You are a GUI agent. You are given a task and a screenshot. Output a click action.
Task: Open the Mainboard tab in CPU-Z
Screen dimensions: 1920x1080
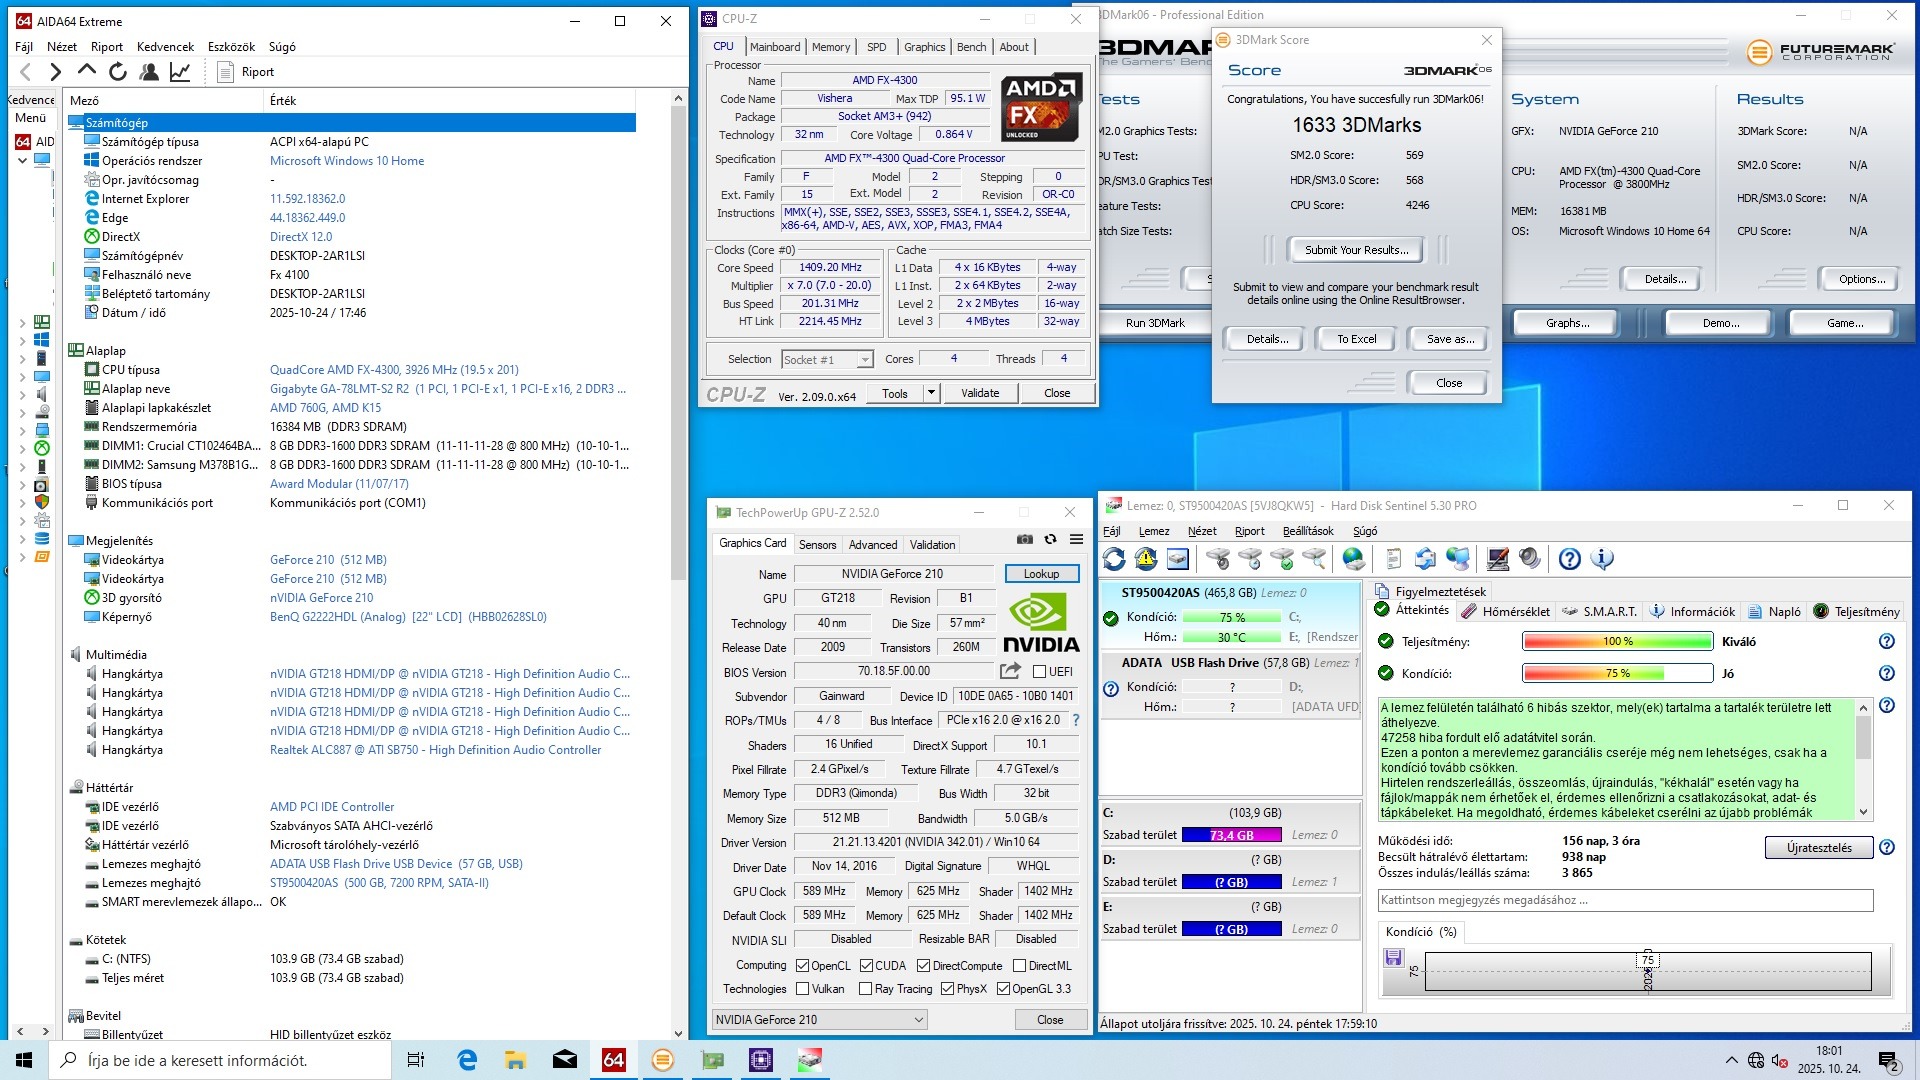coord(775,47)
